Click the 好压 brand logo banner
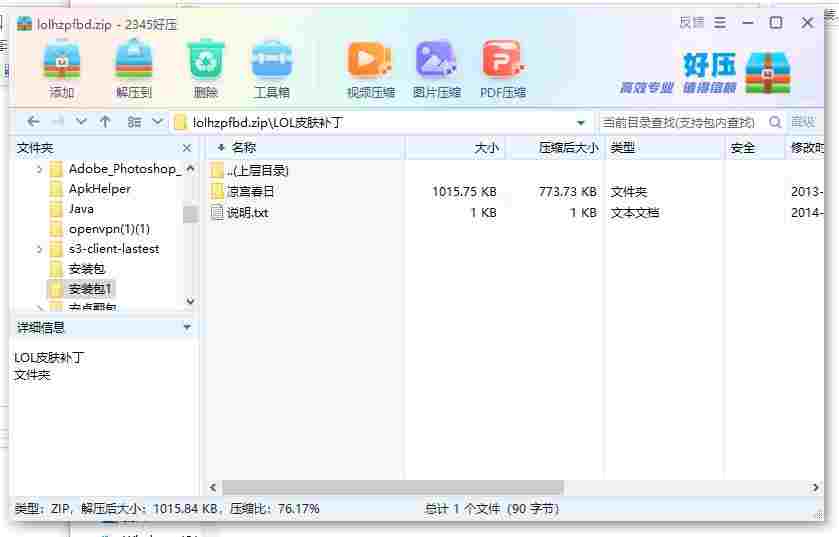Screen dimensions: 839x537 [x=705, y=73]
